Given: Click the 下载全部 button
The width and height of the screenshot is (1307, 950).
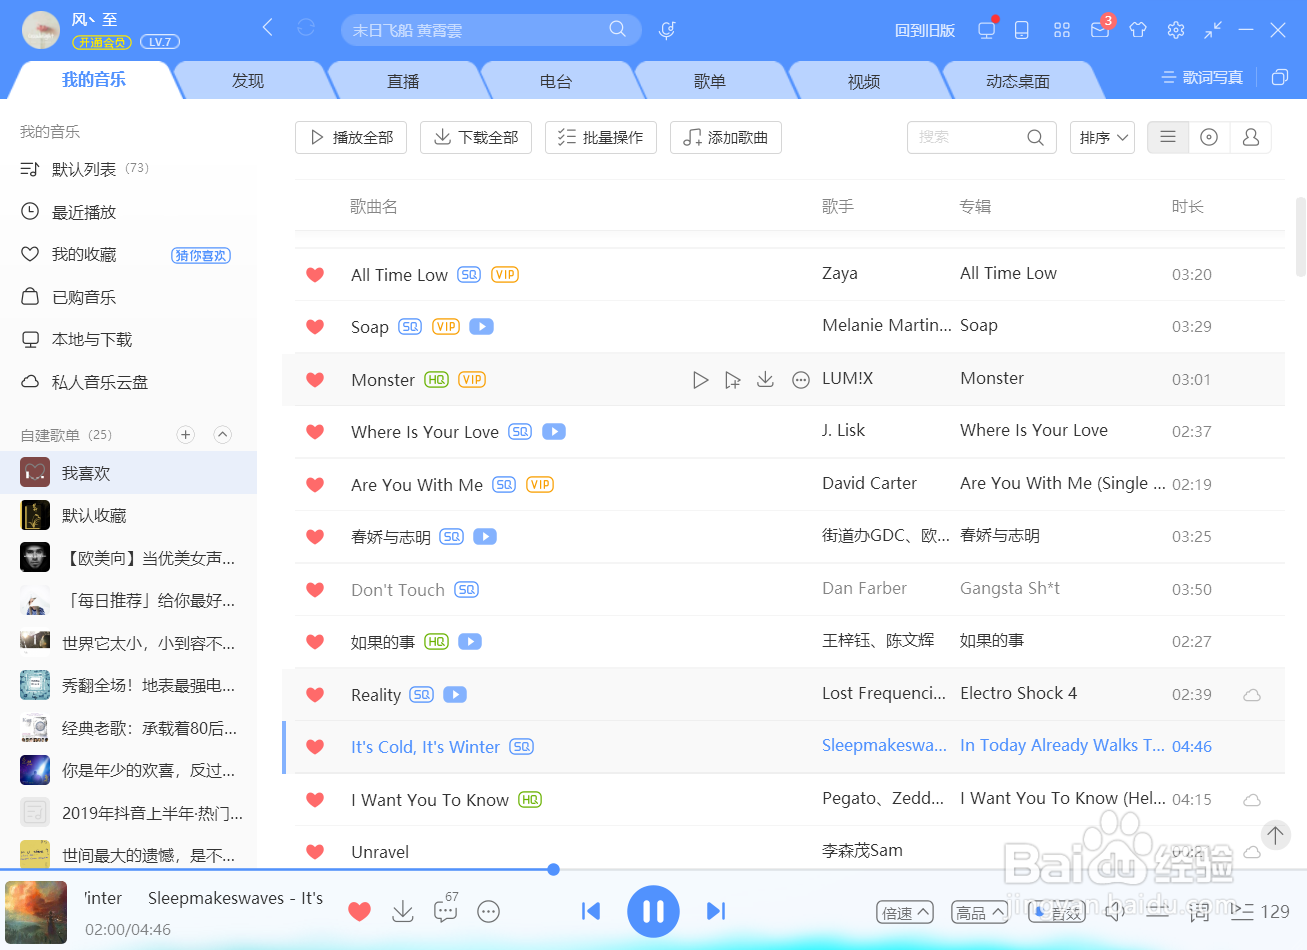Looking at the screenshot, I should pyautogui.click(x=476, y=137).
